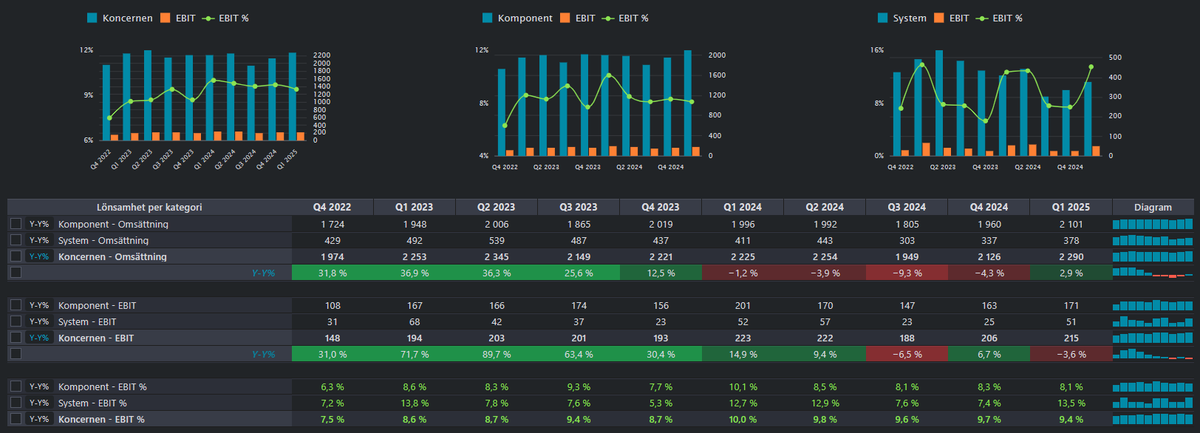The image size is (1200, 433).
Task: Click the 13,8 % System EBIT % cell
Action: pos(414,403)
